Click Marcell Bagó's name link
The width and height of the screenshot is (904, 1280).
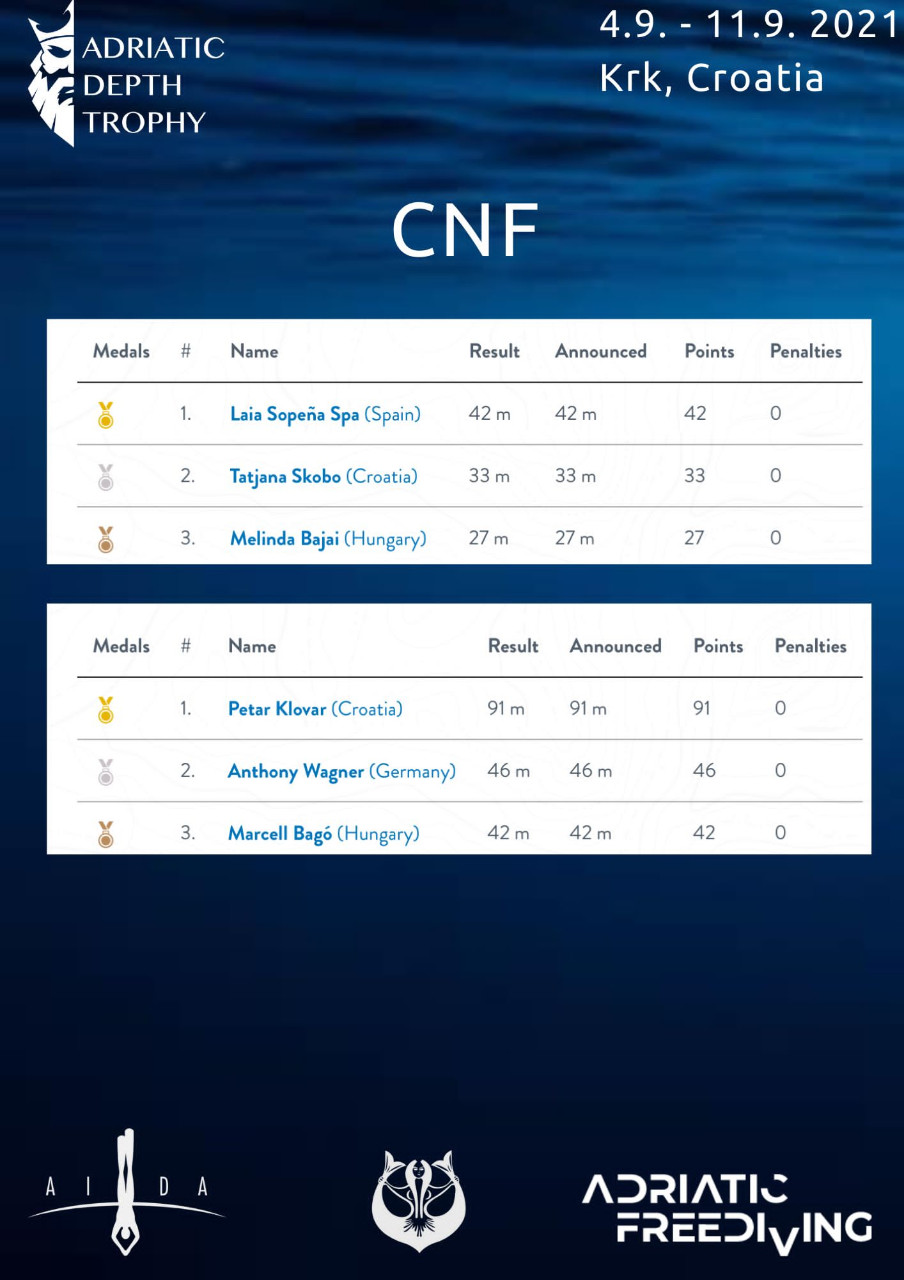pyautogui.click(x=280, y=833)
